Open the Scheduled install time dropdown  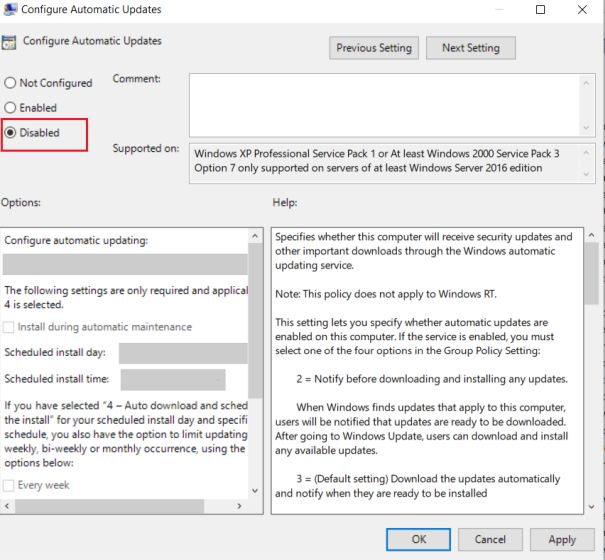click(x=173, y=380)
